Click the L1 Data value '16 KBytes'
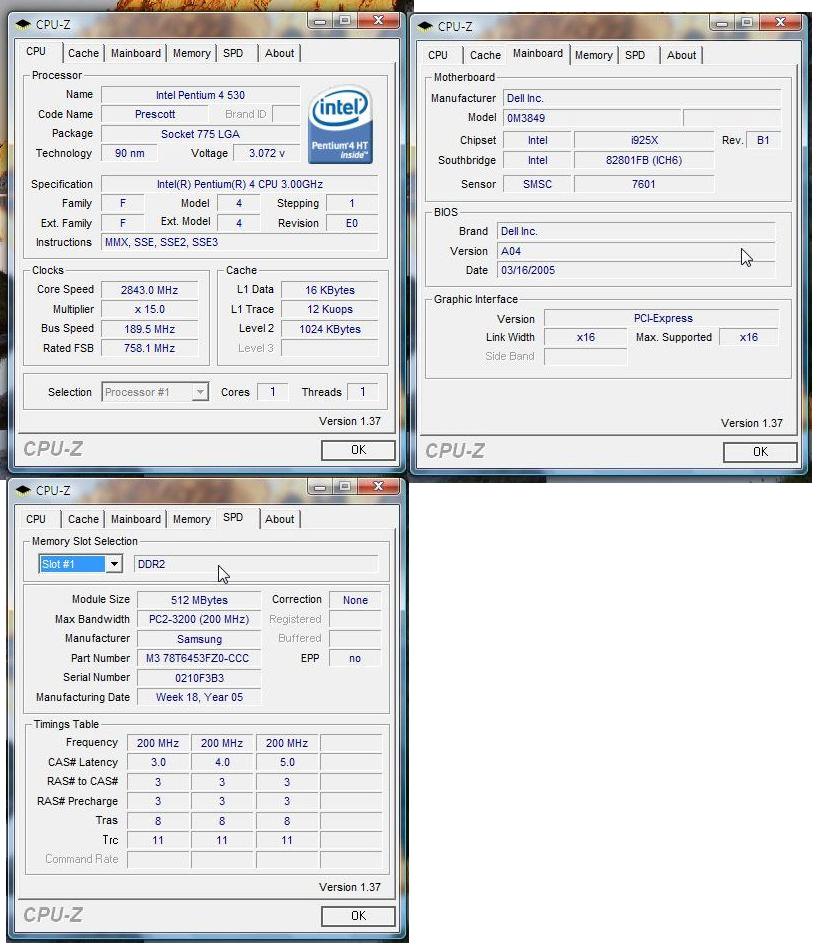This screenshot has height=948, width=817. (x=330, y=290)
